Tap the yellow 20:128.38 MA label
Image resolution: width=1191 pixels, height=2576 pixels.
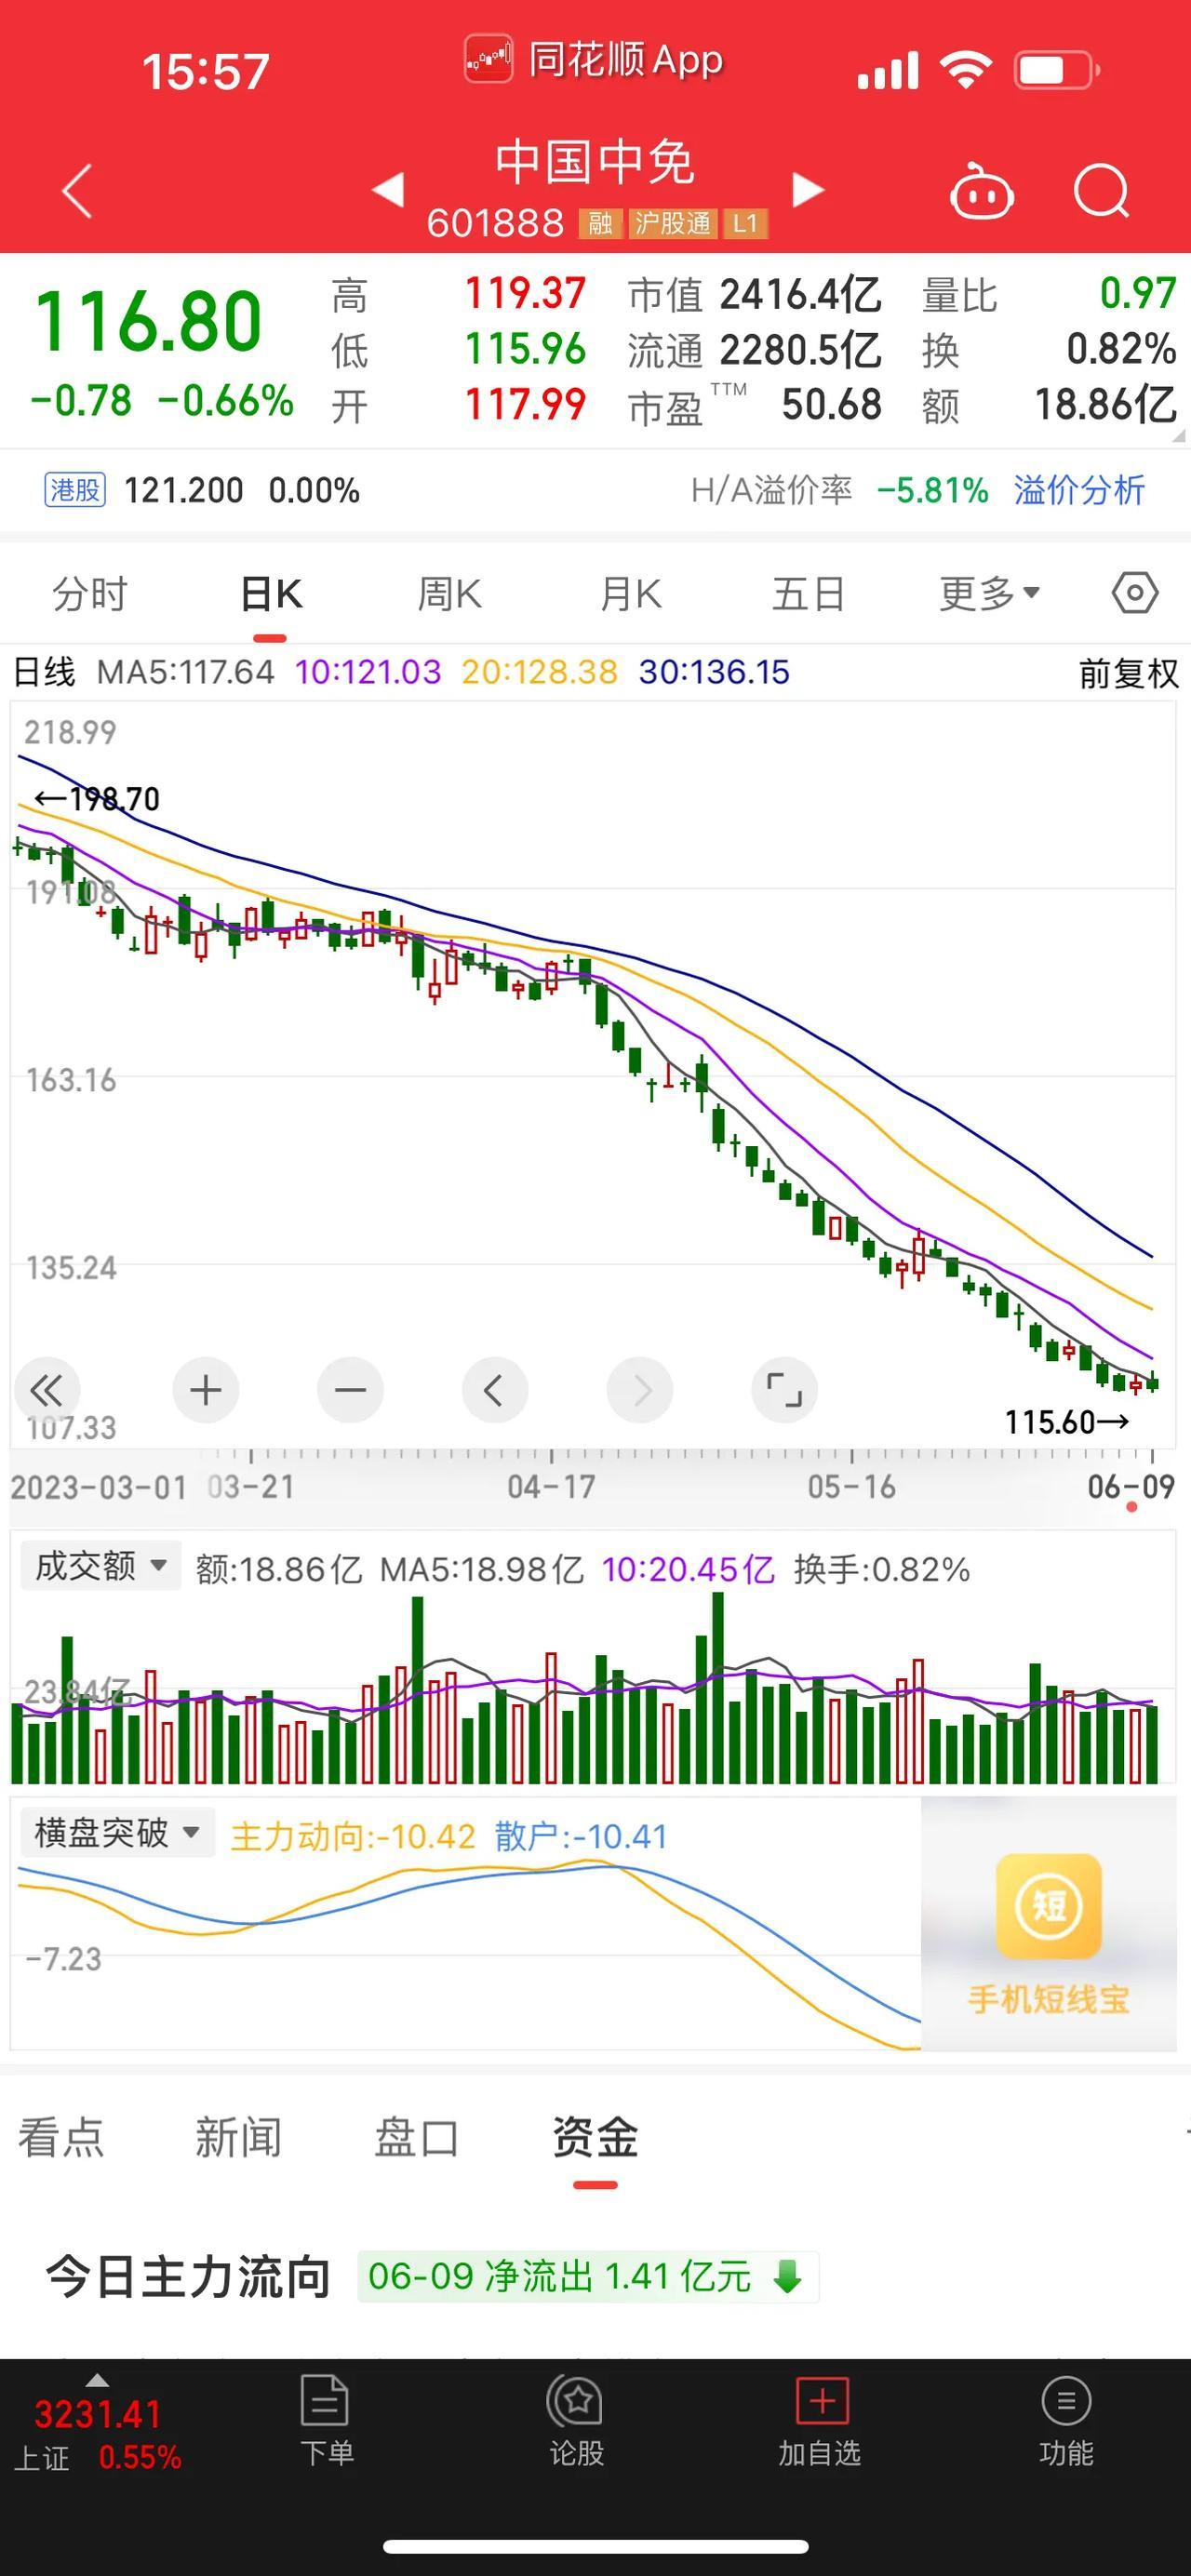539,672
